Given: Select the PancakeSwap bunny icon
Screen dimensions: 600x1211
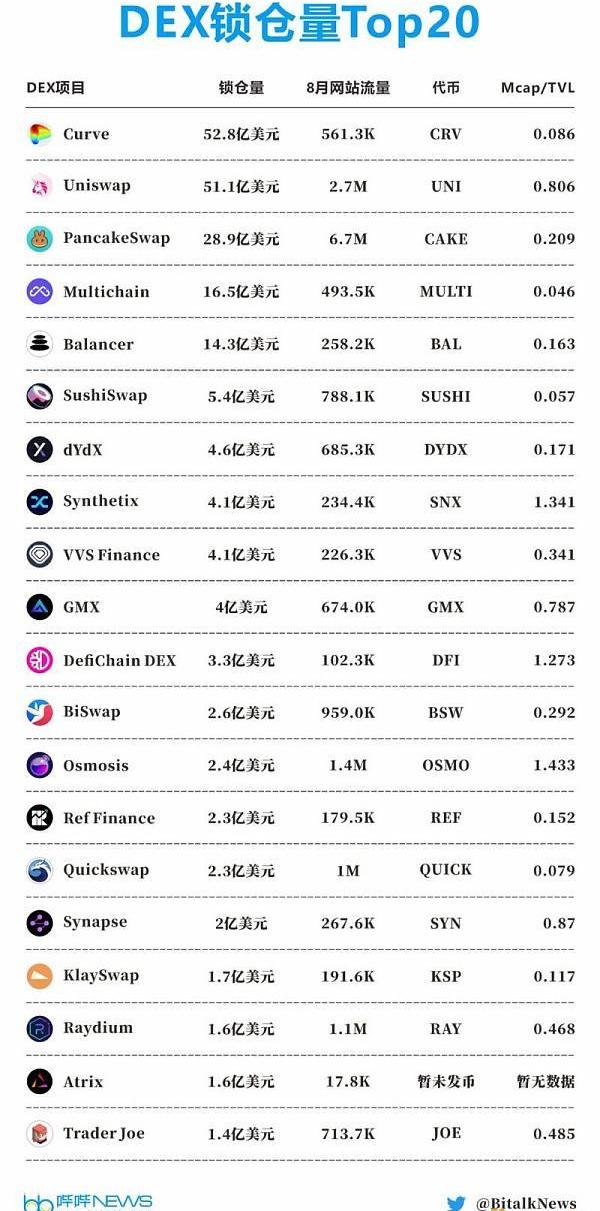Looking at the screenshot, I should click(x=40, y=239).
